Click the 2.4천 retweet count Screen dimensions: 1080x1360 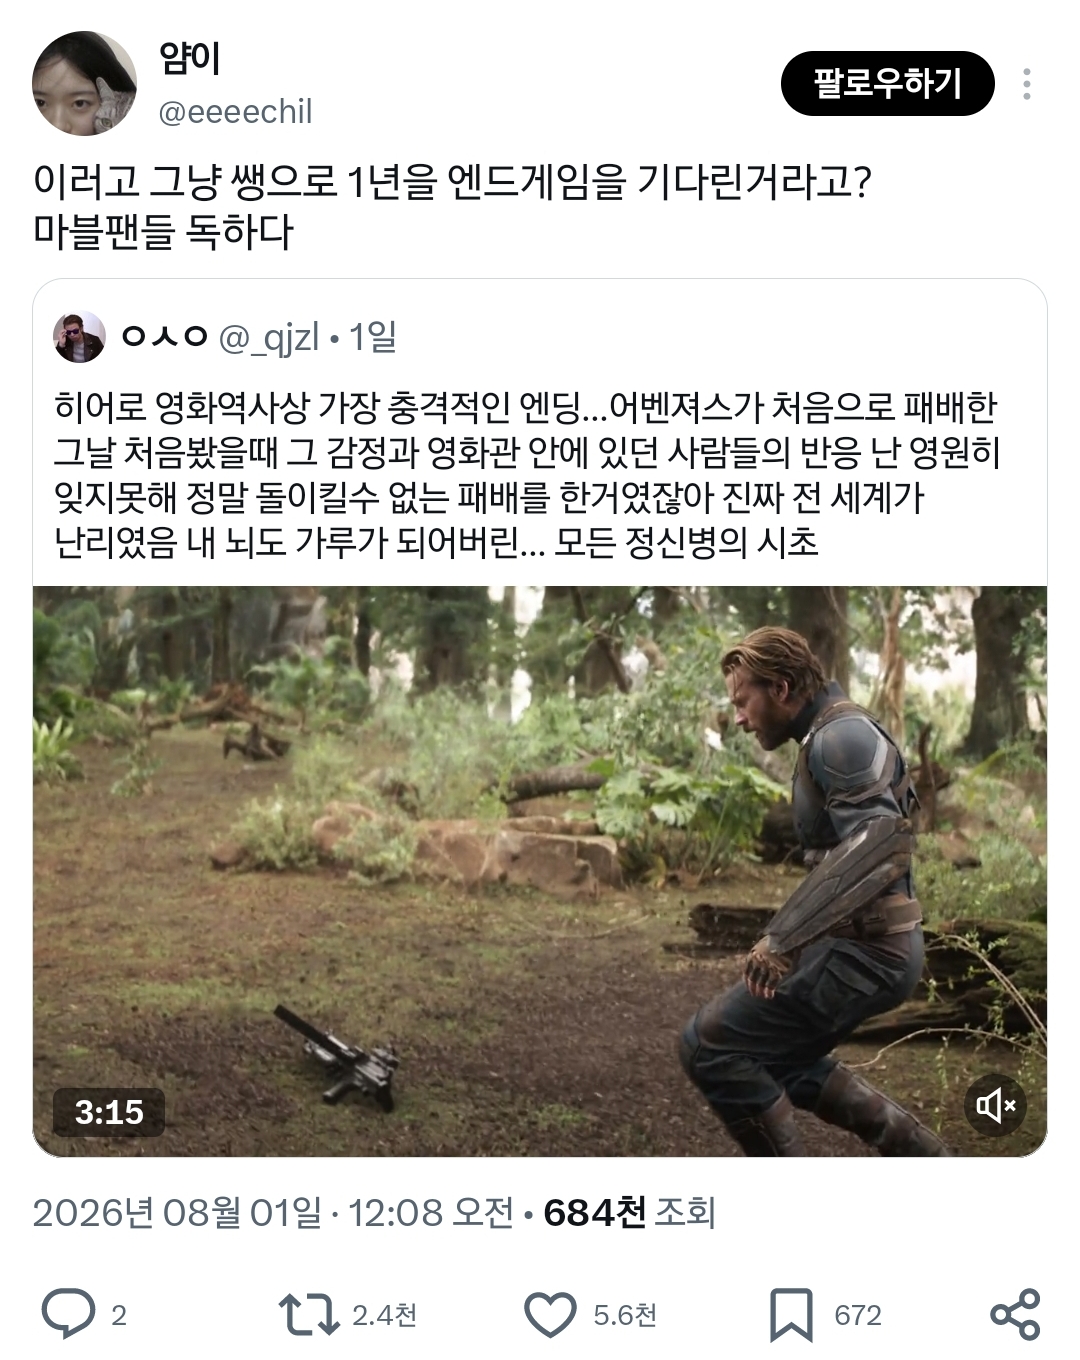pos(384,1315)
